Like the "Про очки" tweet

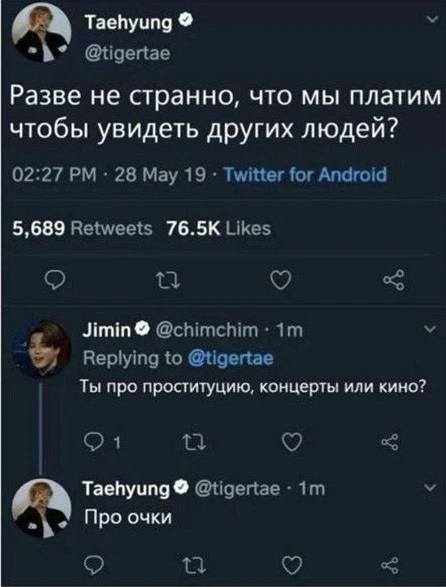(291, 565)
